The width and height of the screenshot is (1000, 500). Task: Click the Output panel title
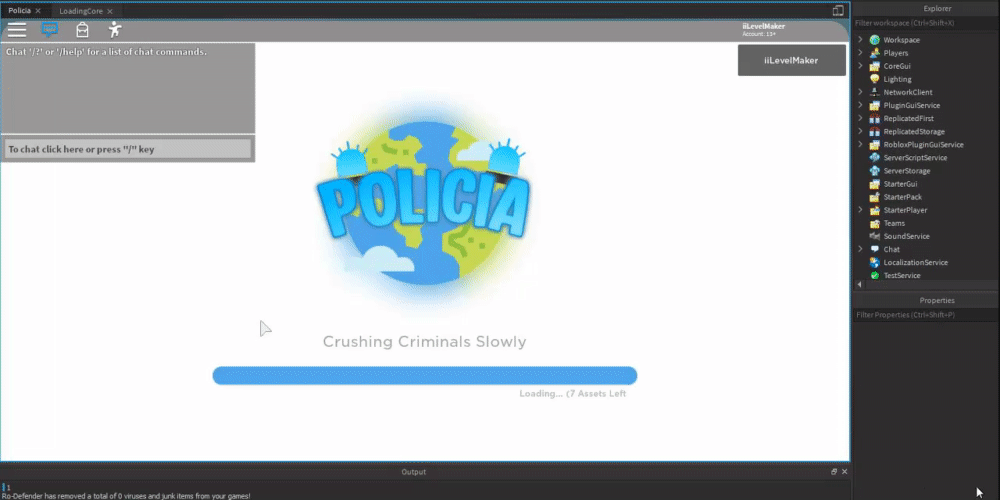tap(413, 471)
